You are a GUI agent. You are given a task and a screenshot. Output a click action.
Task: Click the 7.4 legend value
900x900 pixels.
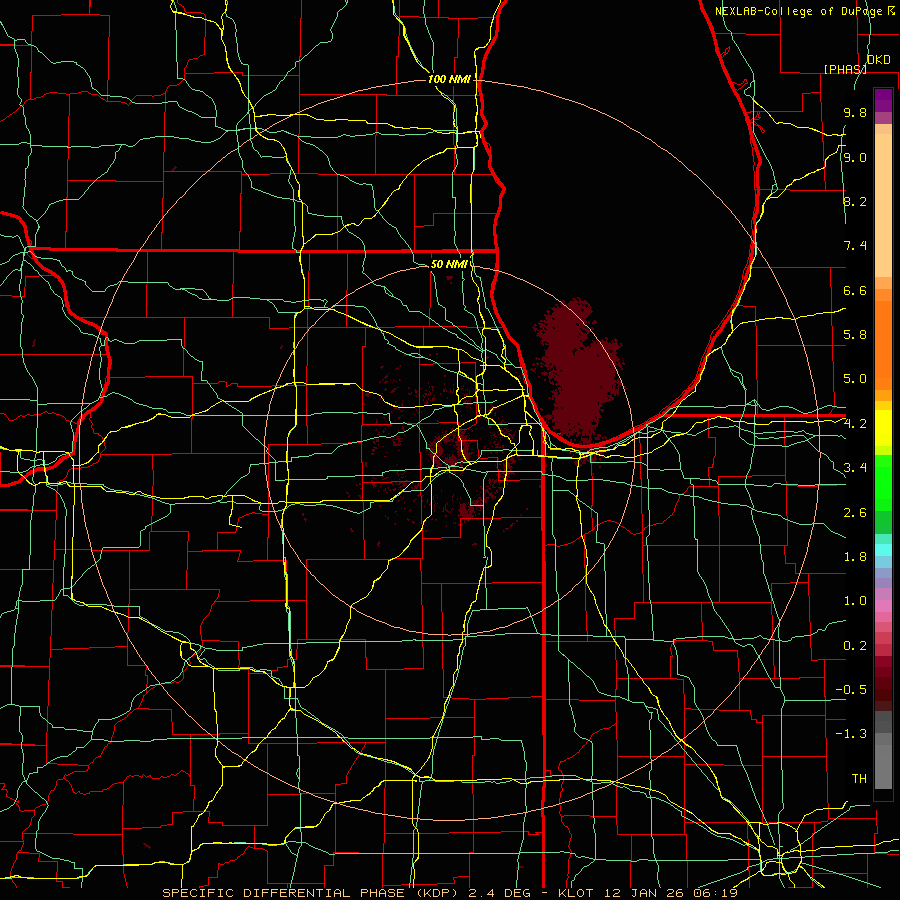(855, 246)
